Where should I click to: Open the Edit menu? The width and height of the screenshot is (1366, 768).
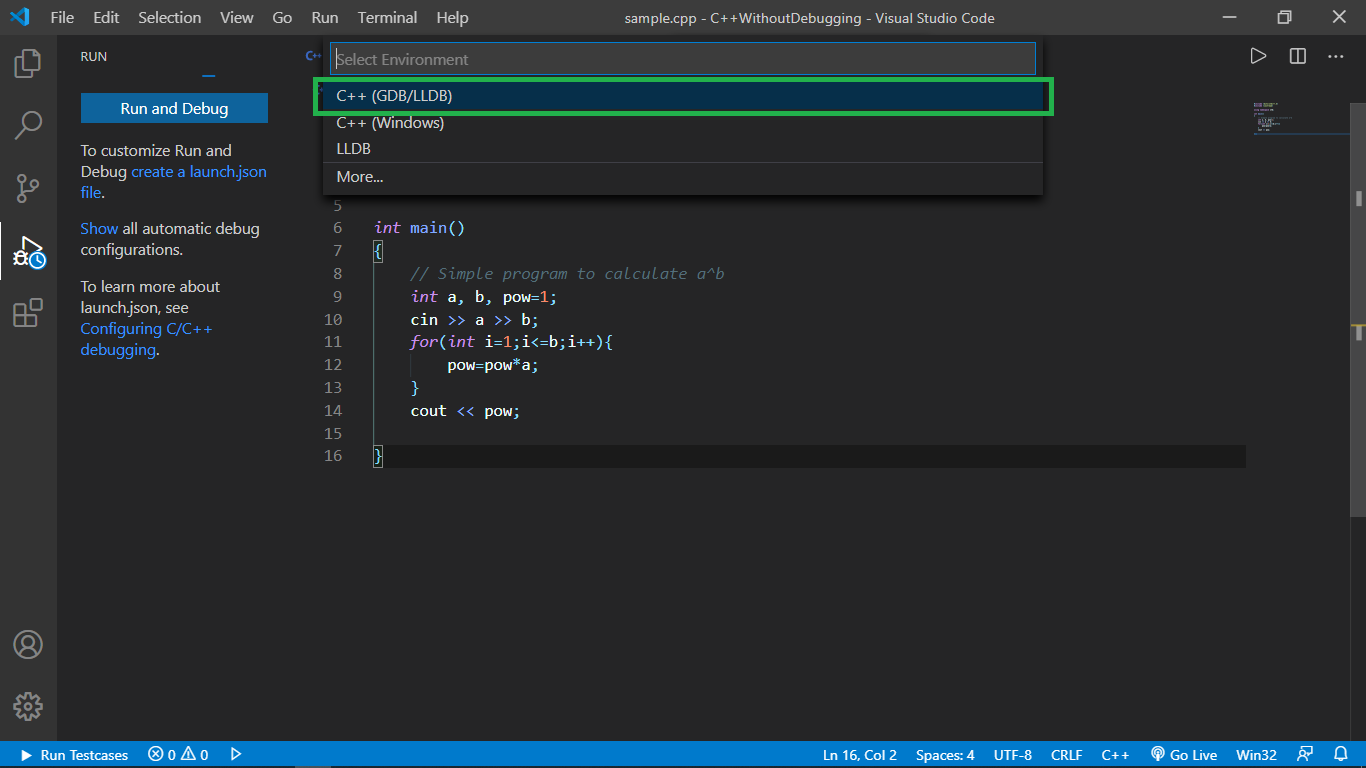coord(106,17)
